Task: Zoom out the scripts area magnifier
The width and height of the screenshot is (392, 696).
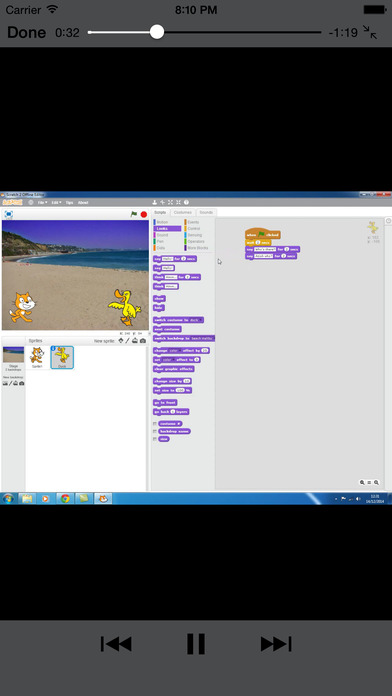Action: pyautogui.click(x=362, y=482)
